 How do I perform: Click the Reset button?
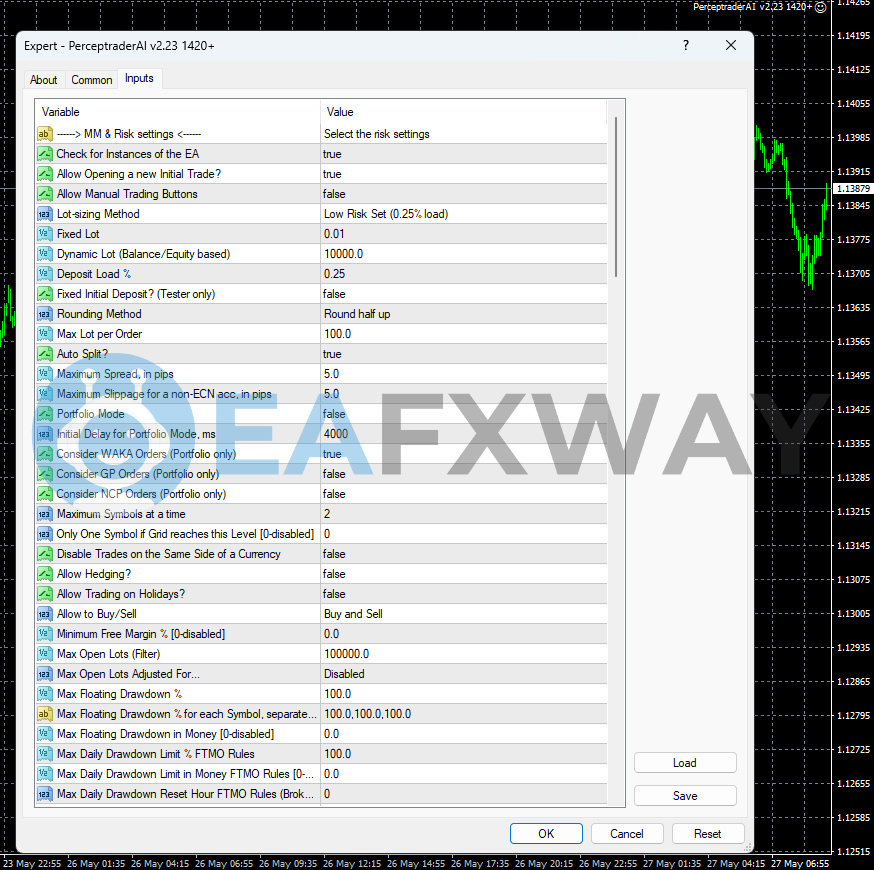pos(708,834)
